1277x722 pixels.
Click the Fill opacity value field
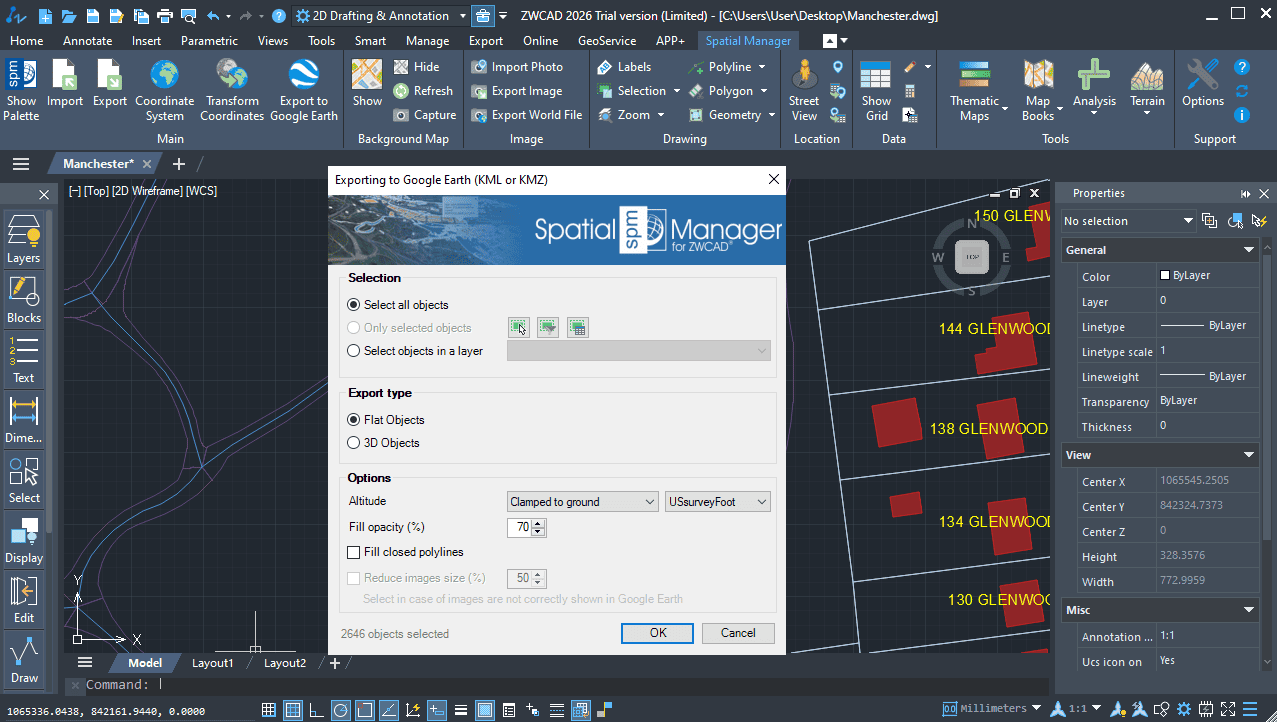click(520, 528)
